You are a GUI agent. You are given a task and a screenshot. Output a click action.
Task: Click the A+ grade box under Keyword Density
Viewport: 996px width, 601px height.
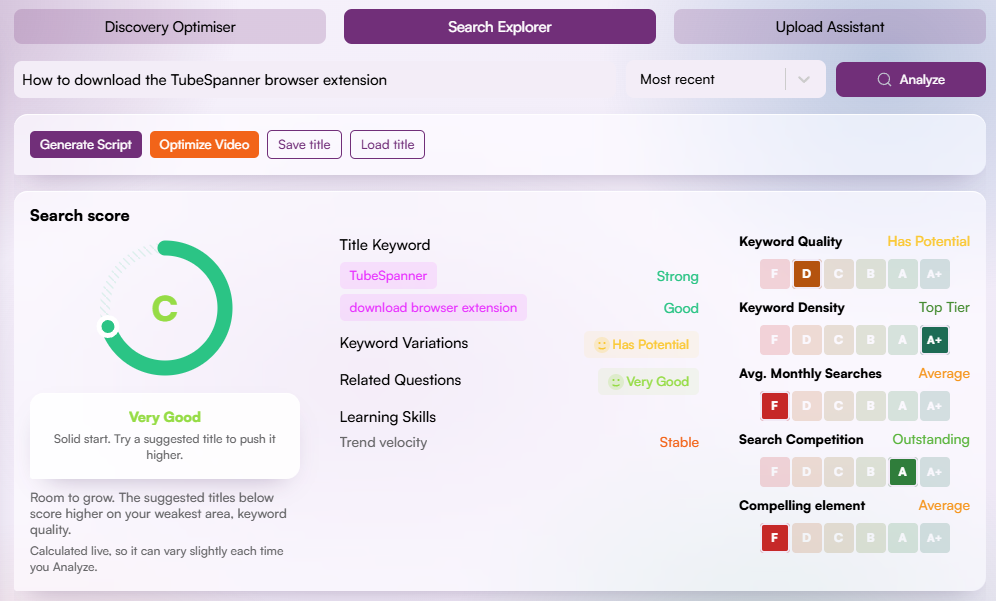pyautogui.click(x=934, y=340)
